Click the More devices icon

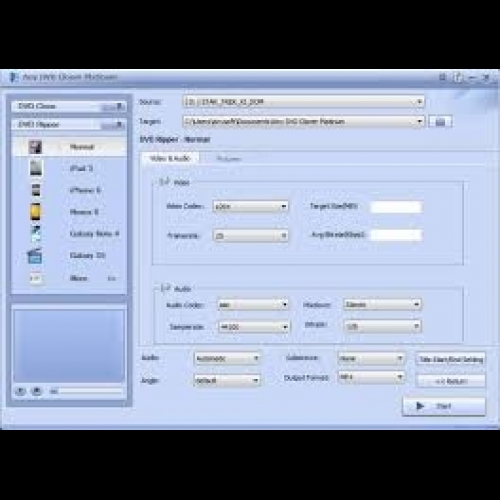[x=36, y=278]
